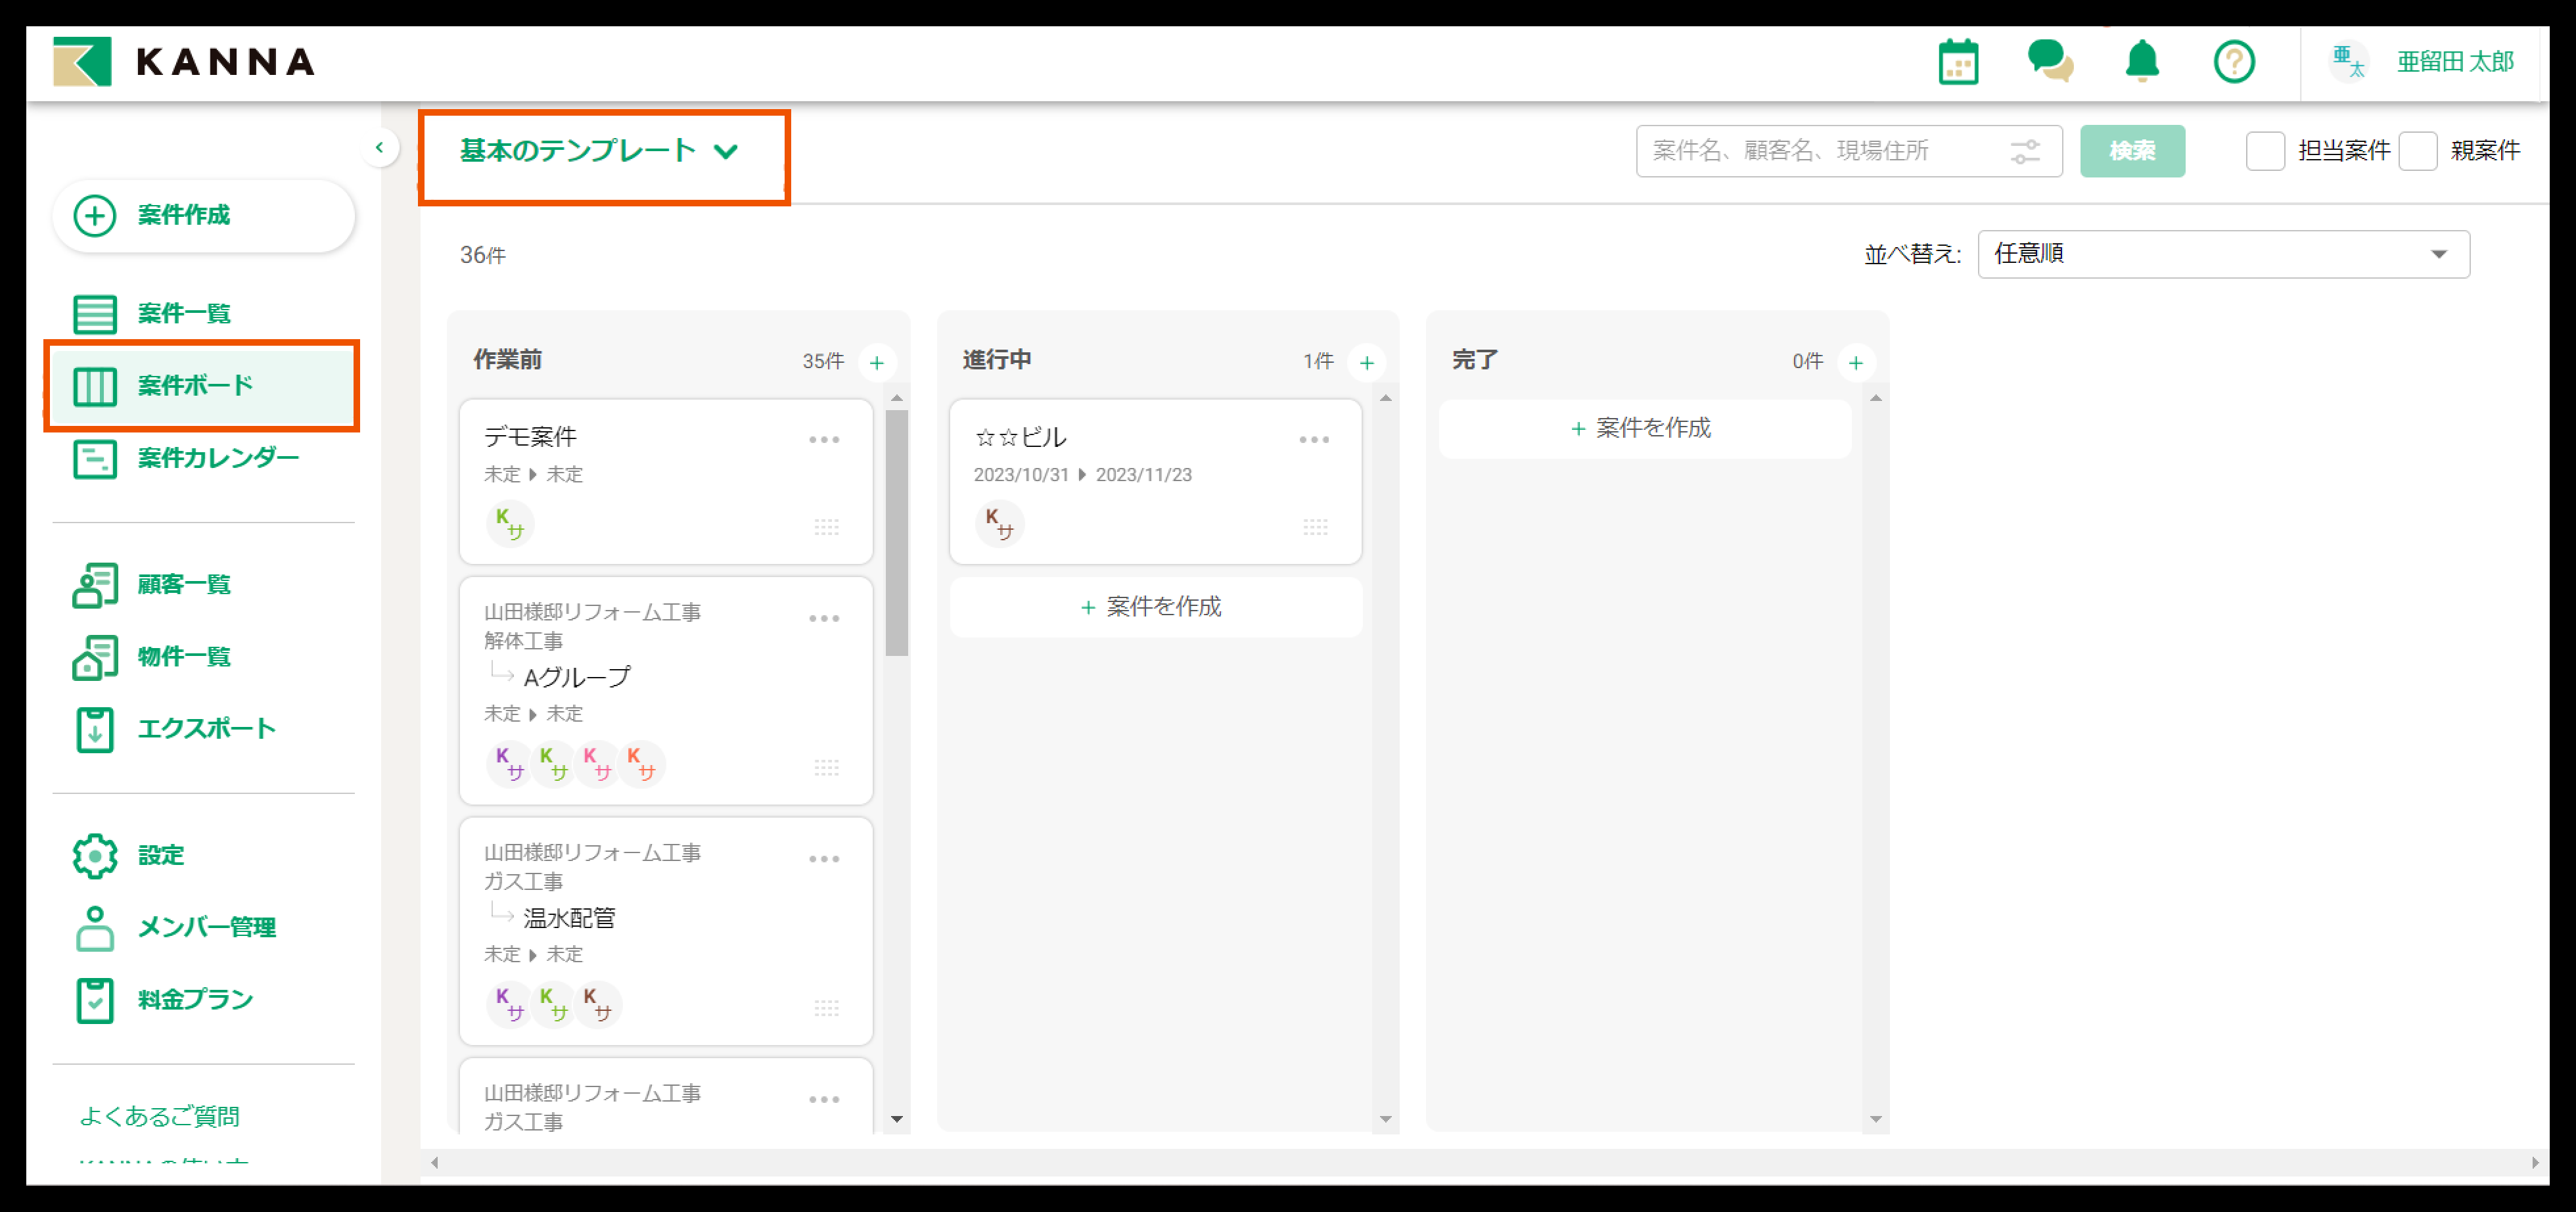Click the 作業前 column vertical scrollbar

point(897,532)
